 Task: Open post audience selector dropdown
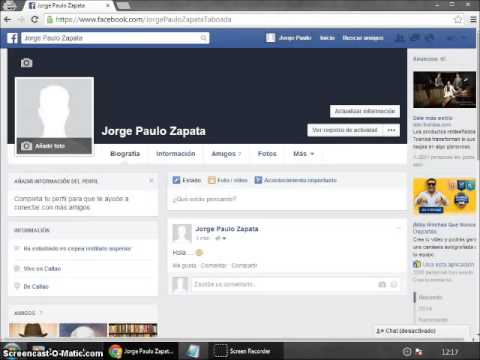[x=221, y=238]
